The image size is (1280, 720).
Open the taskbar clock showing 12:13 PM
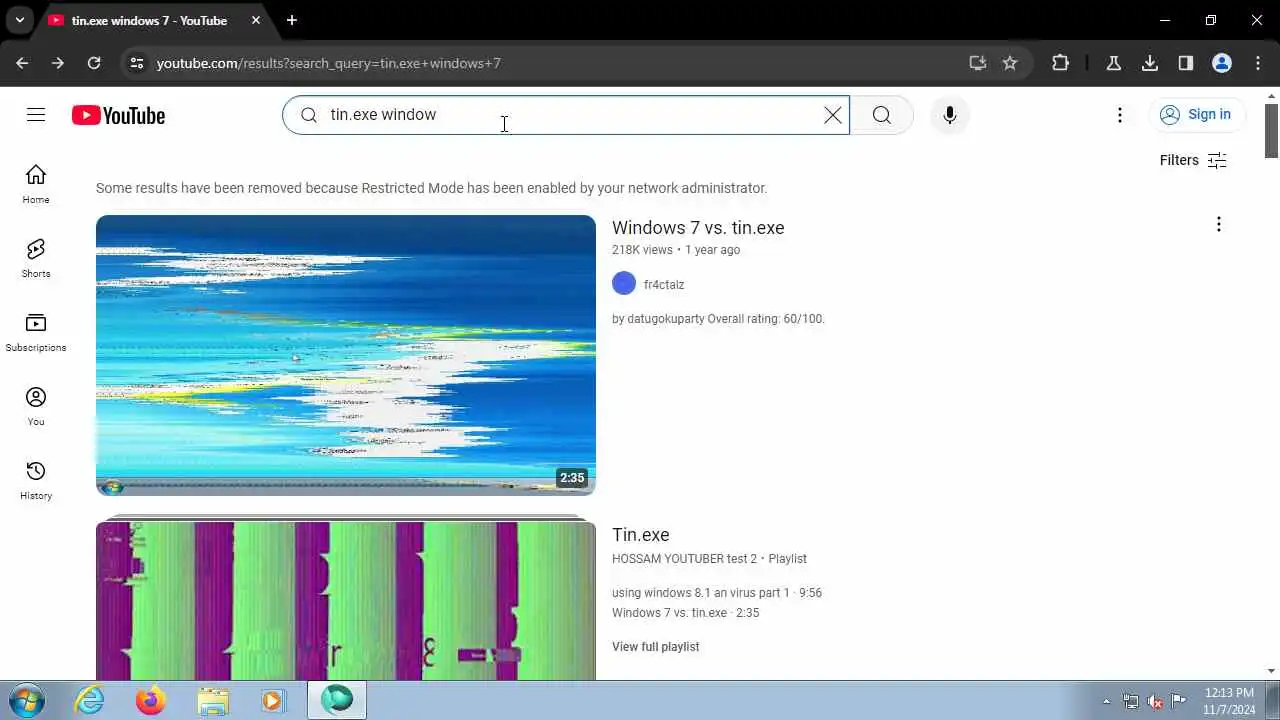point(1229,701)
